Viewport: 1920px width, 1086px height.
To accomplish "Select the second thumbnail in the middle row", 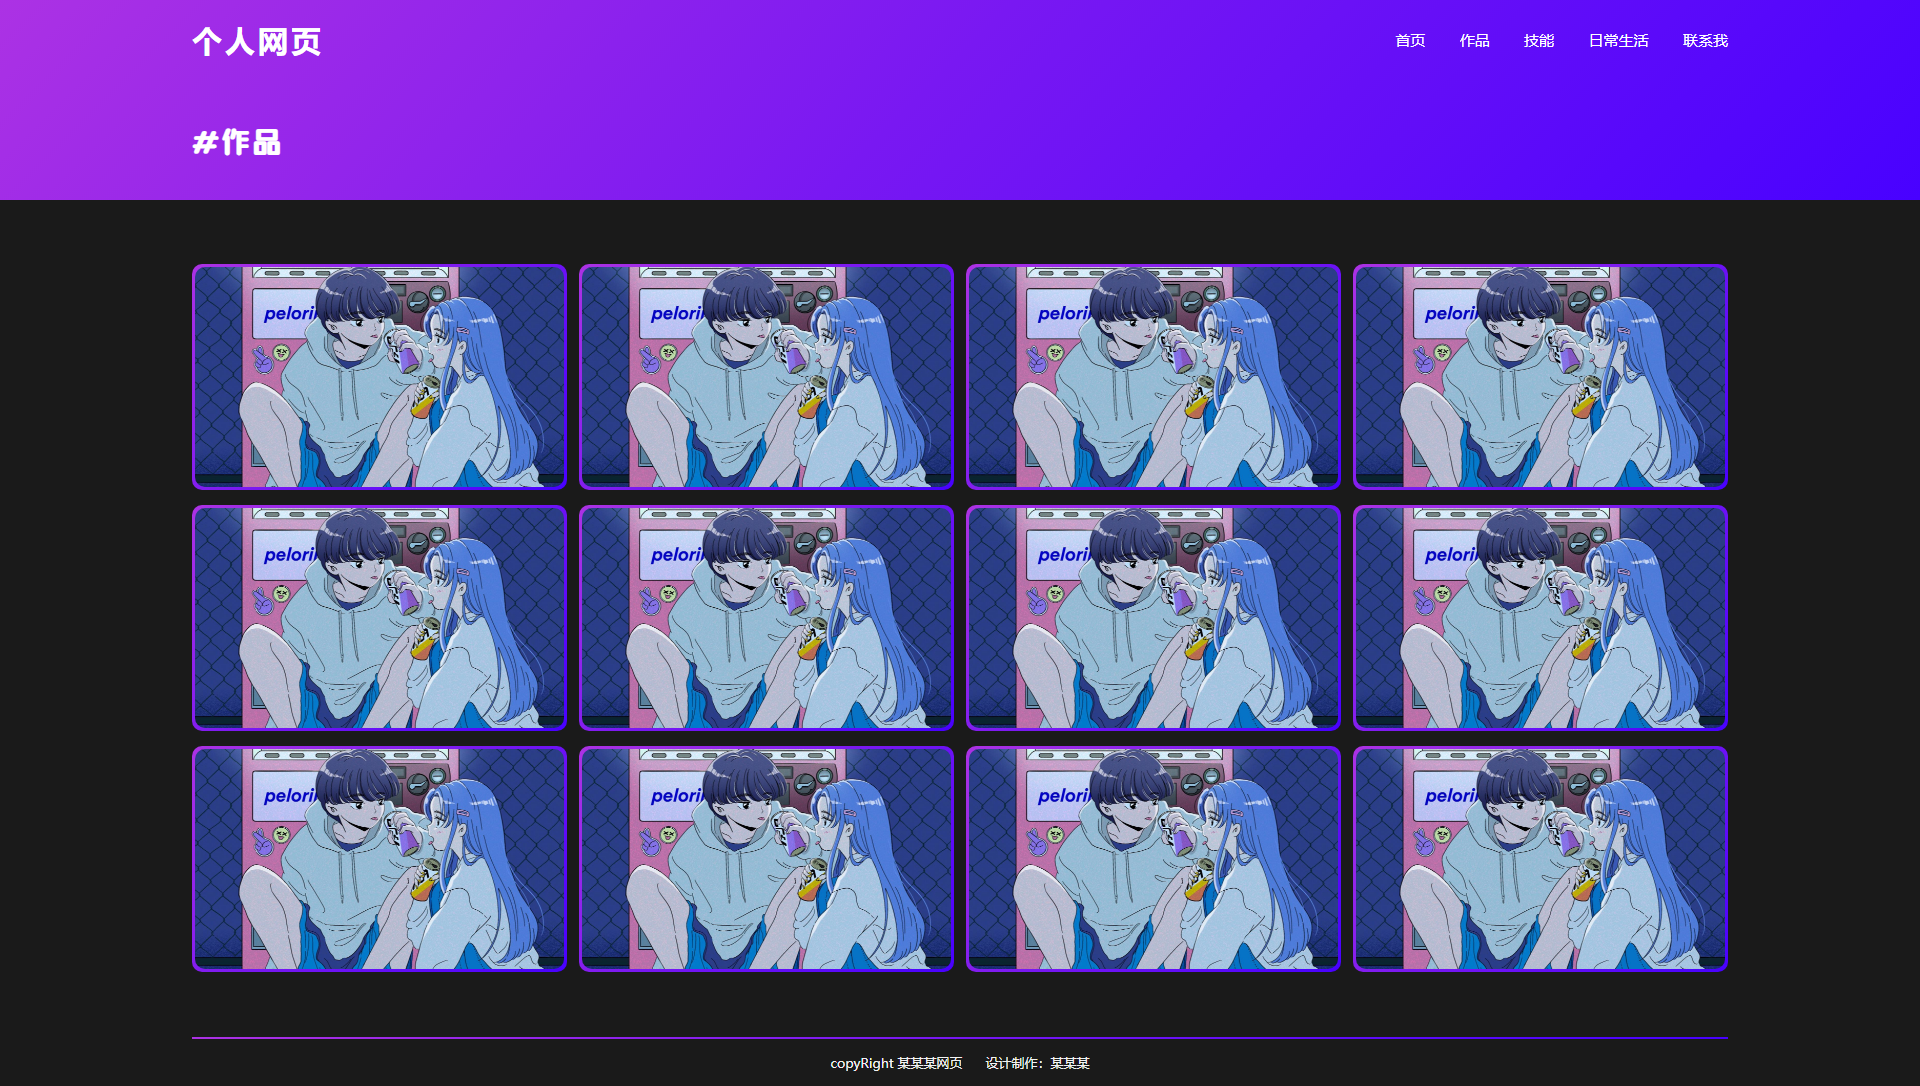I will (x=766, y=618).
